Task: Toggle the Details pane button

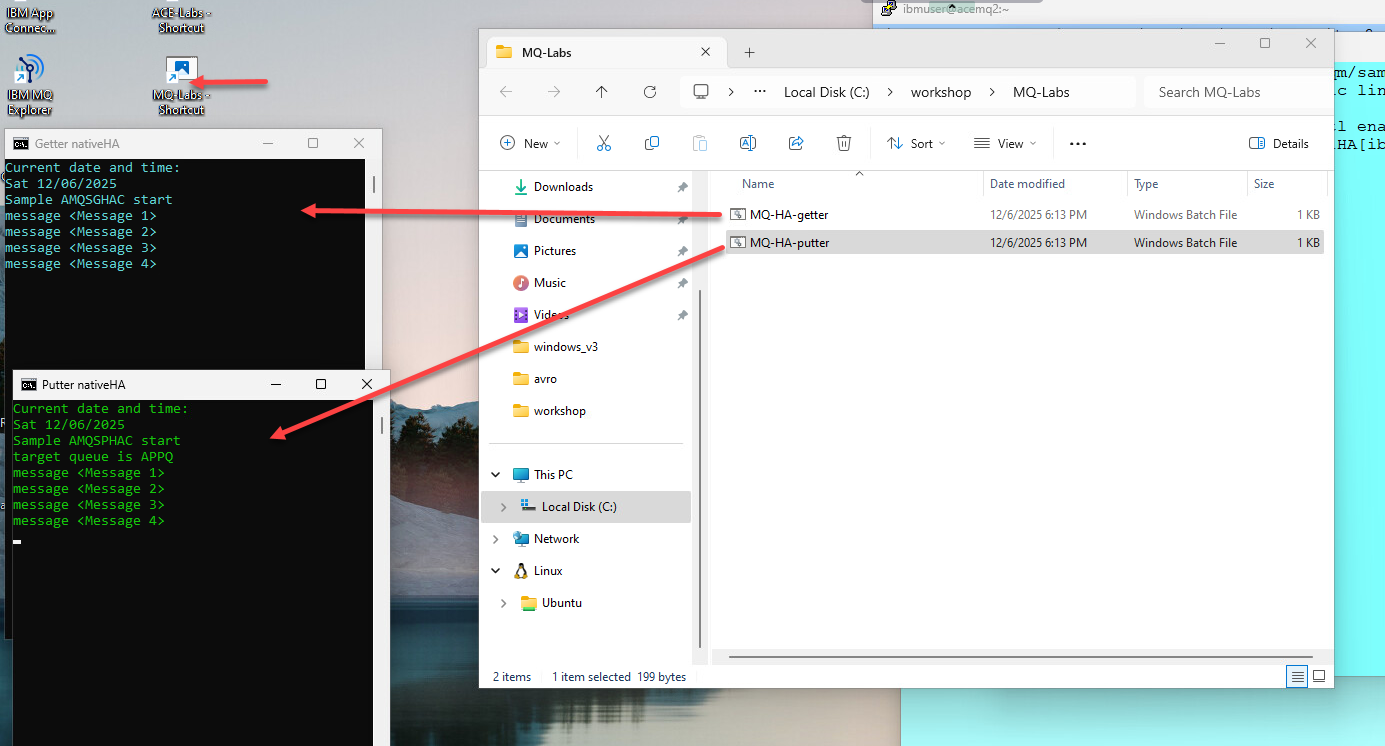Action: pos(1279,143)
